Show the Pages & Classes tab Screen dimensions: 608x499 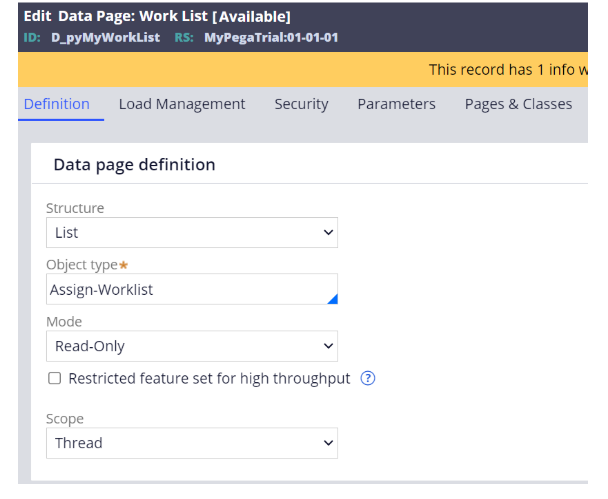click(x=518, y=104)
